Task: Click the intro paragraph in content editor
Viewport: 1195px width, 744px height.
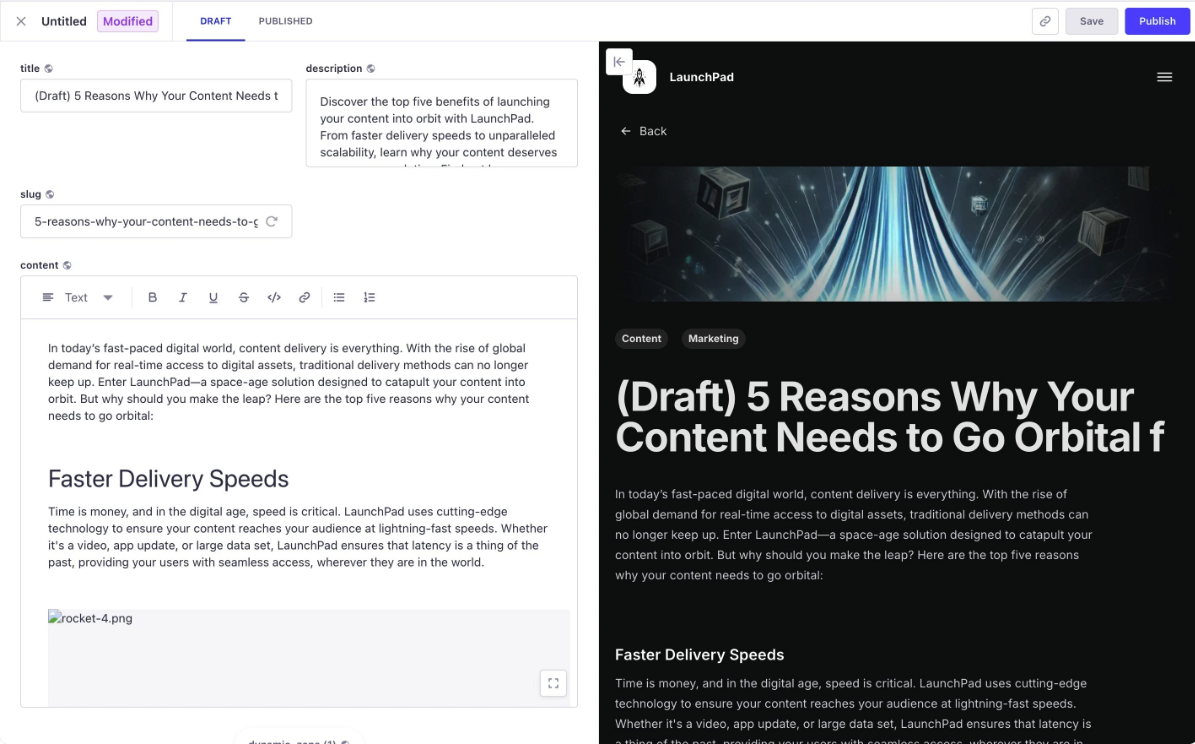Action: [x=289, y=382]
